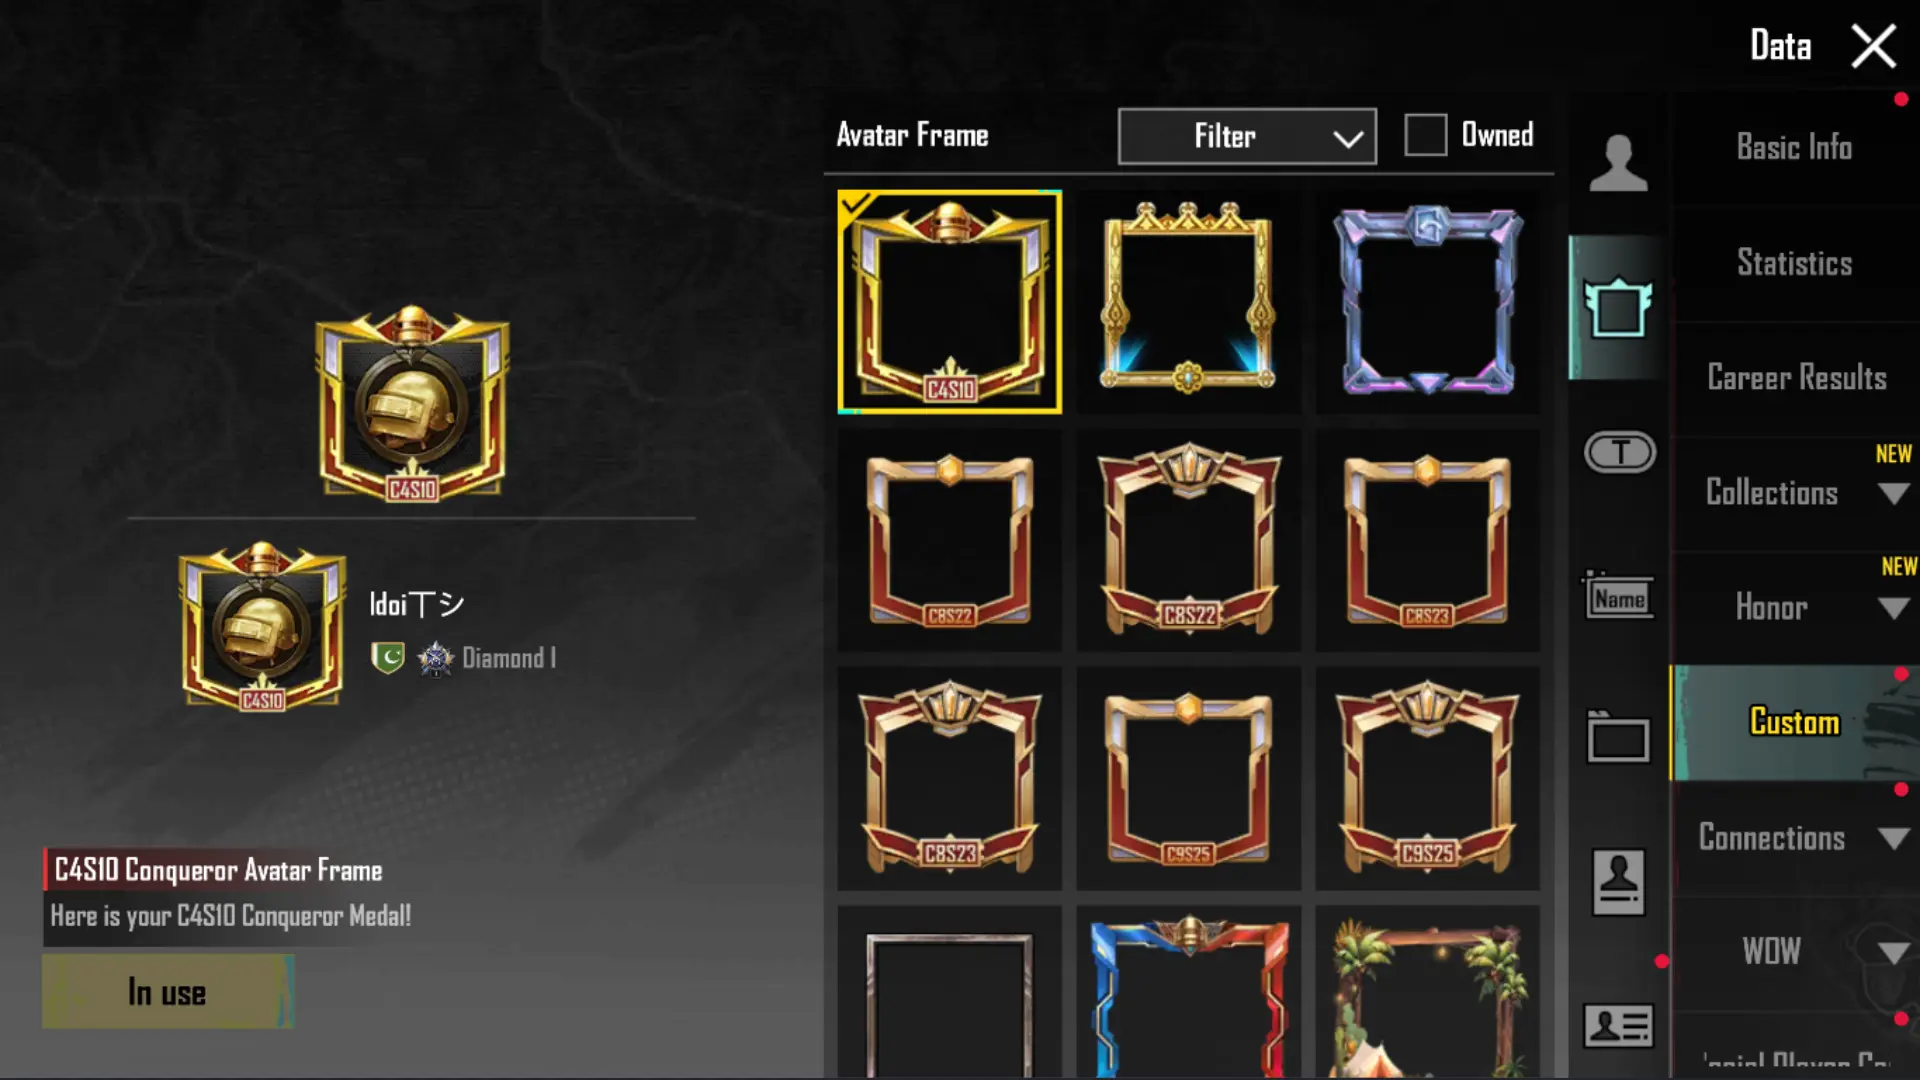Expand the Connections section arrow
Viewport: 1920px width, 1080px height.
(1893, 839)
